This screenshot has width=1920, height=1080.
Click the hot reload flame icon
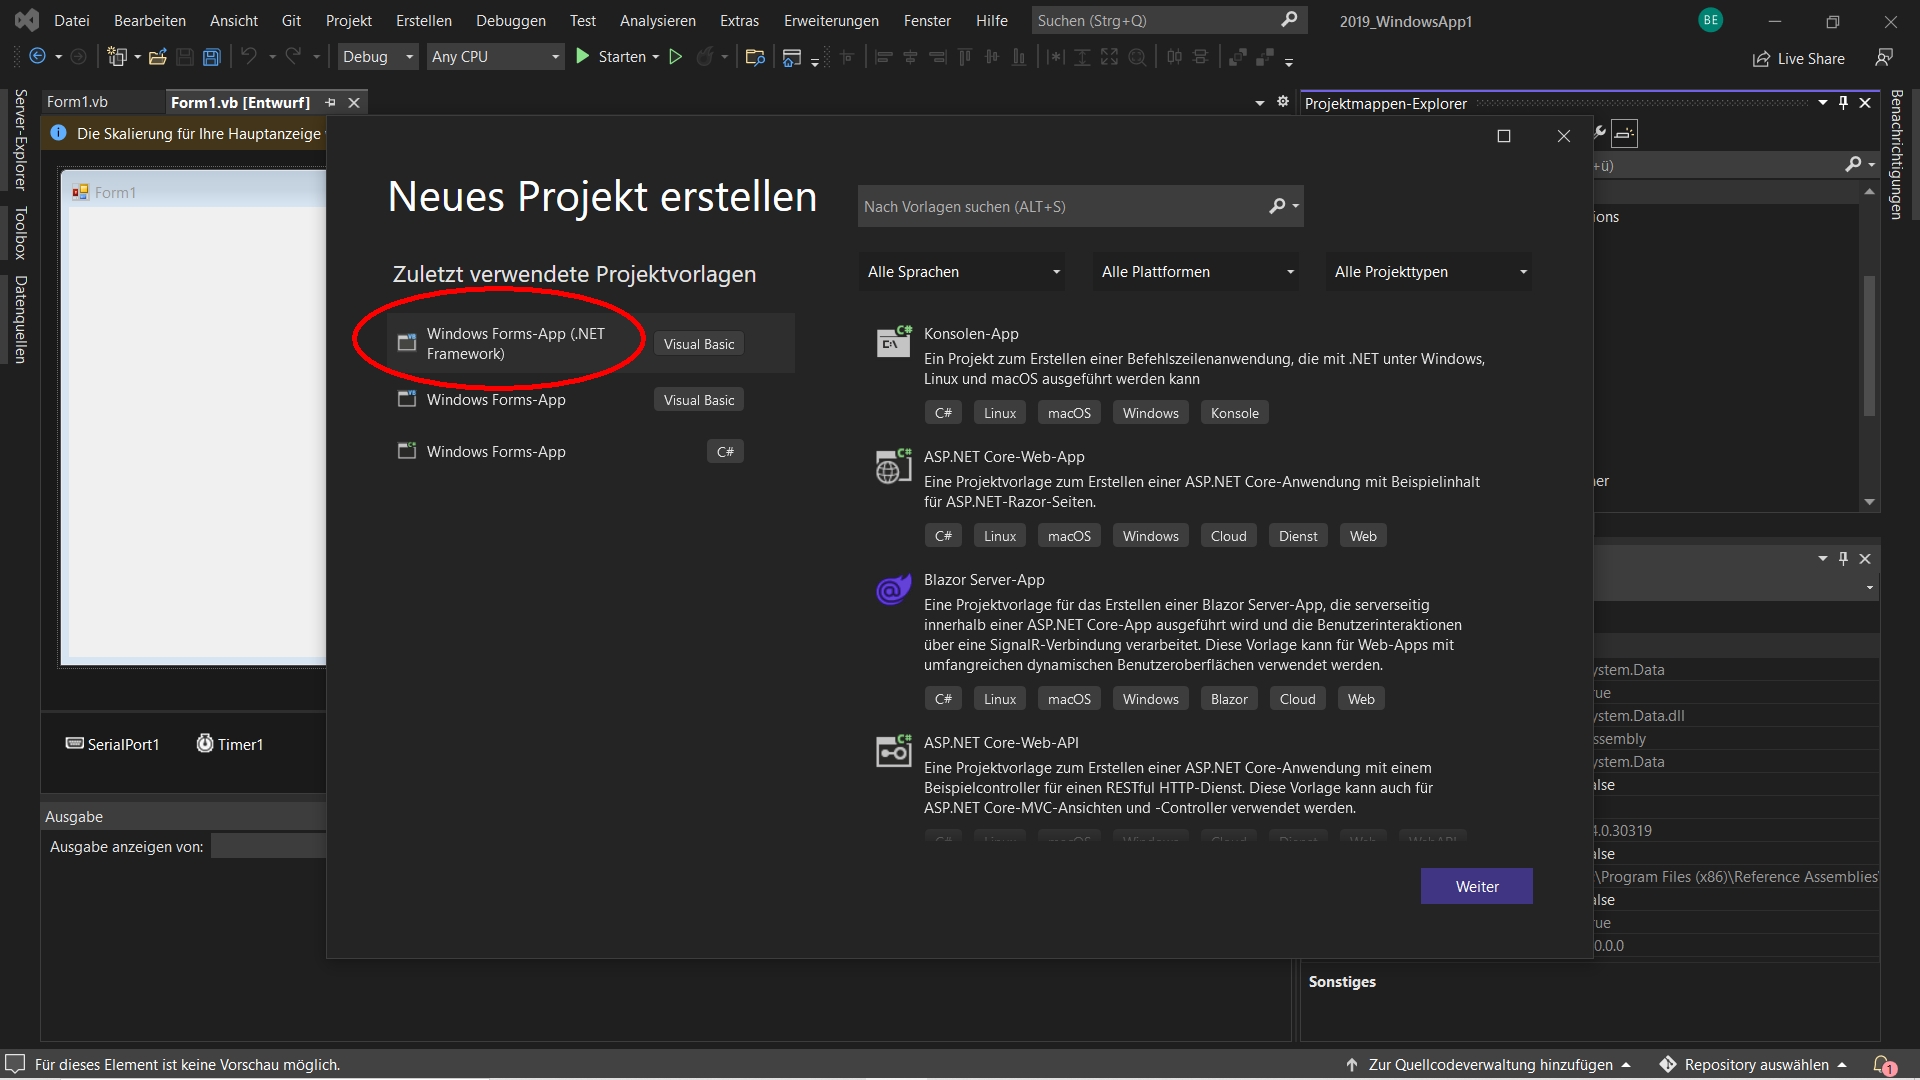coord(705,57)
